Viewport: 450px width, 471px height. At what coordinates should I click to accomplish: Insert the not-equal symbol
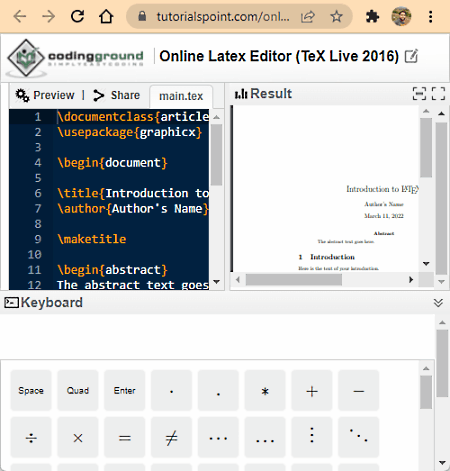[x=171, y=437]
